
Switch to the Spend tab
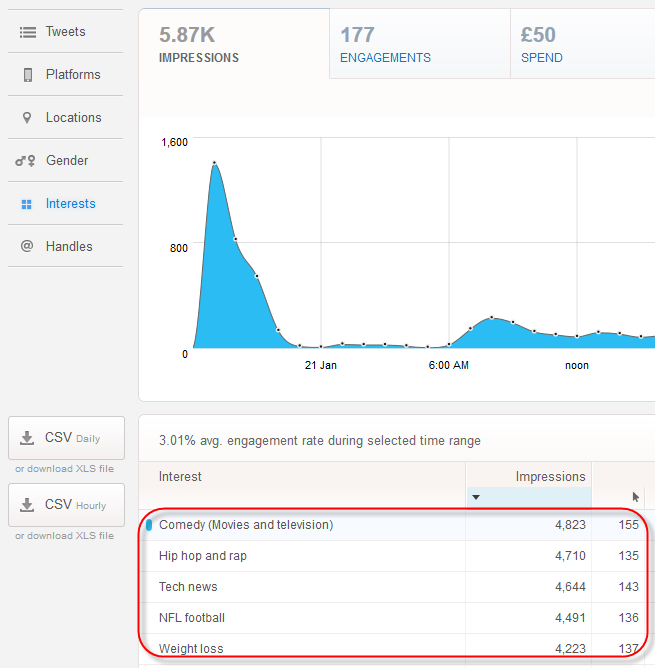tap(580, 45)
